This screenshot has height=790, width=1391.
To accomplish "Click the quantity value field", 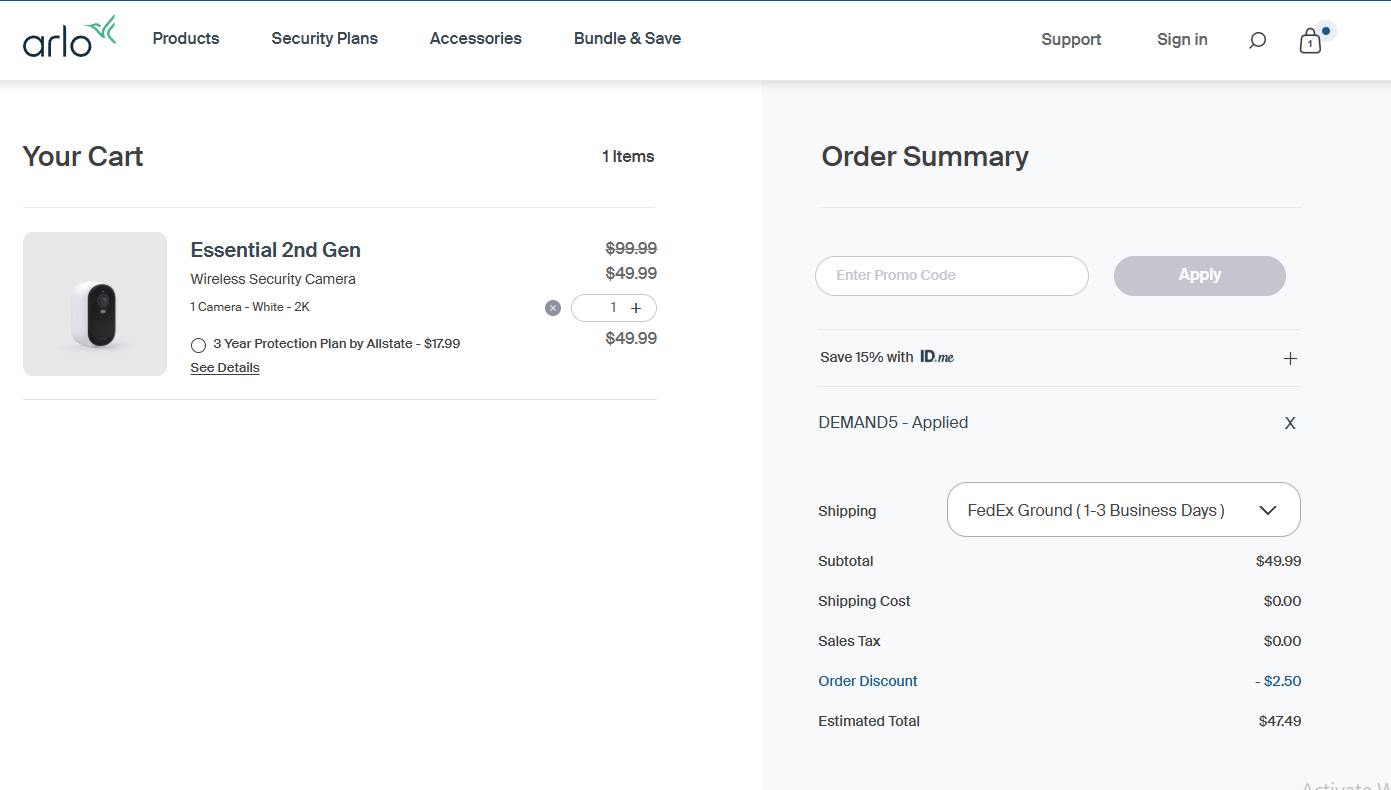I will (613, 308).
